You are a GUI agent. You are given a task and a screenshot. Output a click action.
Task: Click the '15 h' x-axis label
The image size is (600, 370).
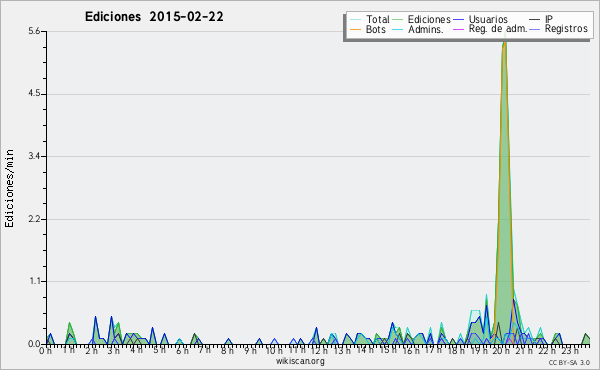[x=388, y=351]
